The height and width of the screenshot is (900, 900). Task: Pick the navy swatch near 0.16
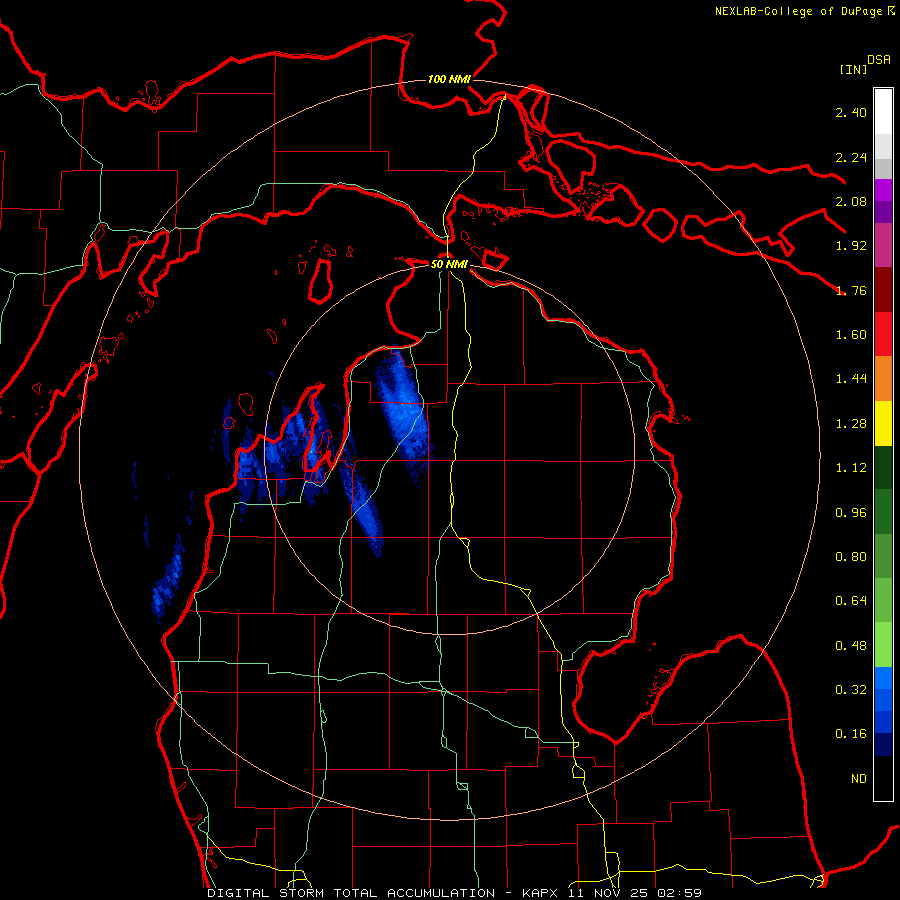(x=883, y=745)
